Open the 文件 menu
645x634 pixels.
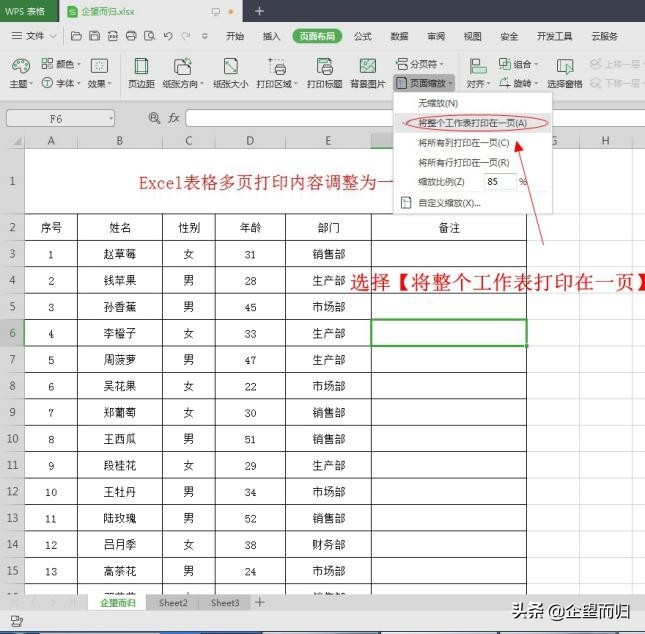point(33,36)
